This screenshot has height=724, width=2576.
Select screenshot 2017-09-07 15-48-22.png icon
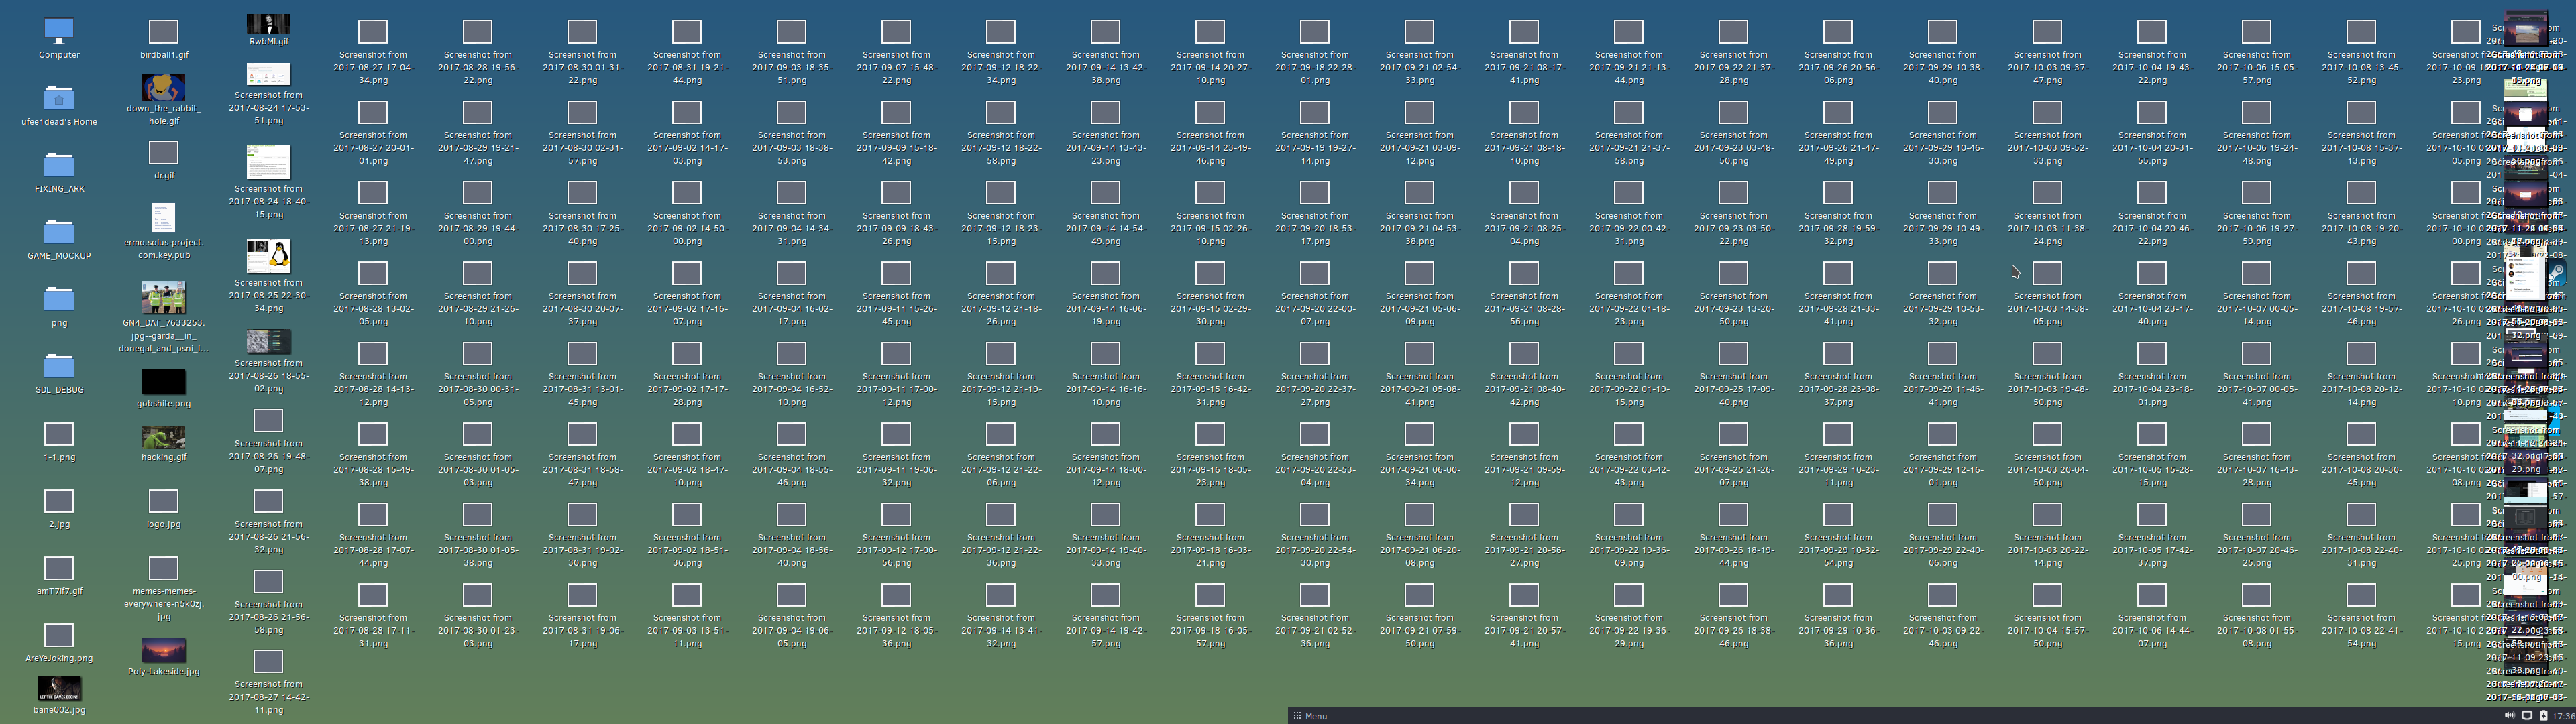896,32
